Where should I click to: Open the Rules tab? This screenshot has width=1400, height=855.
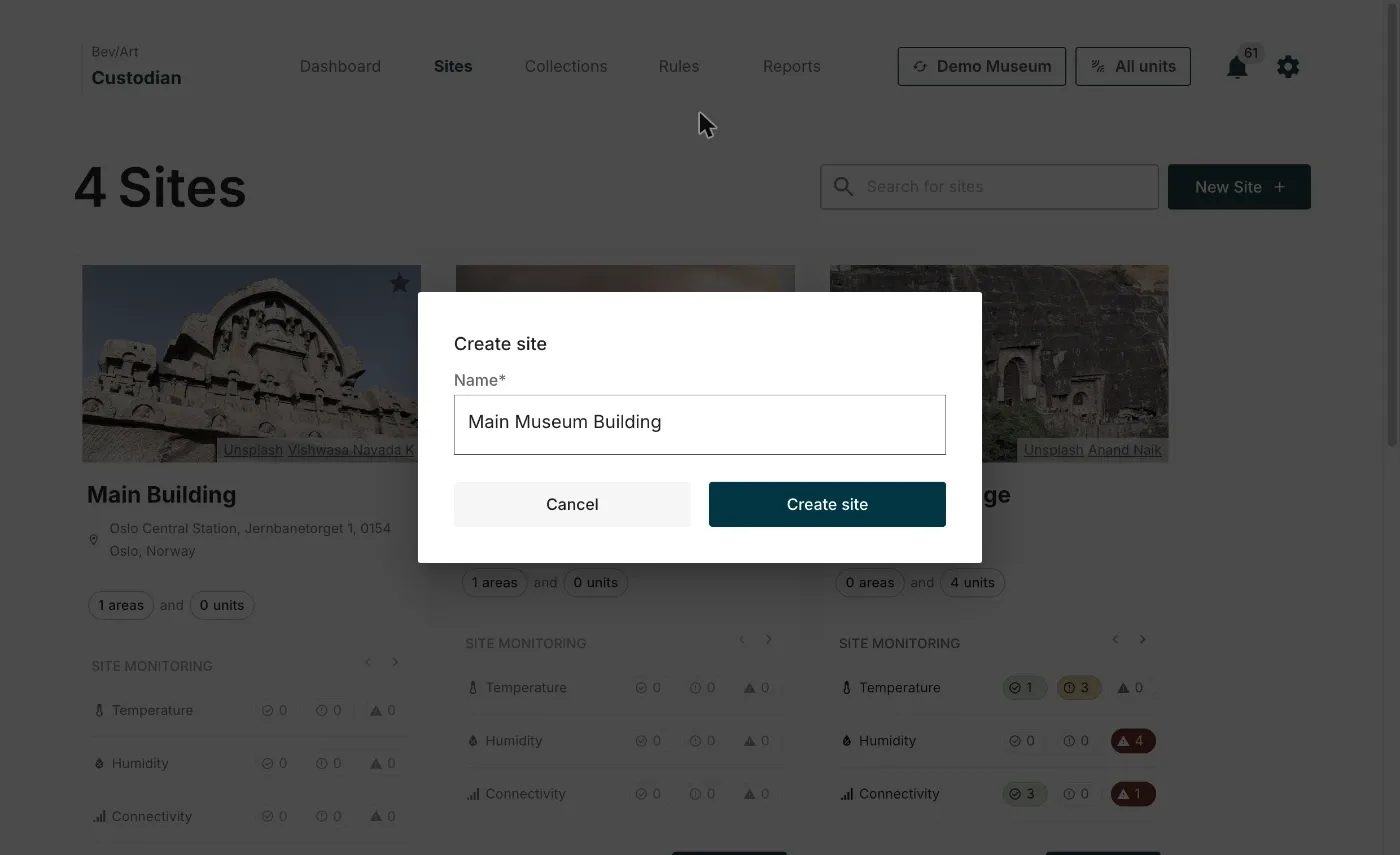coord(679,67)
